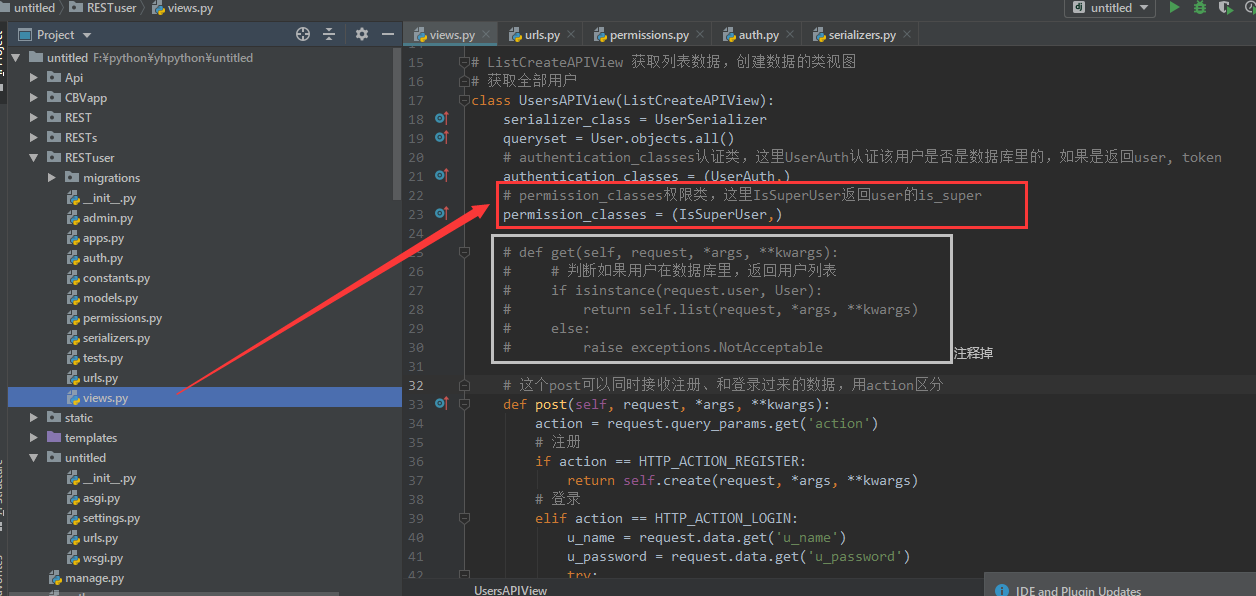Click the RESTuser breadcrumb in navigation bar
1256x596 pixels.
point(104,8)
